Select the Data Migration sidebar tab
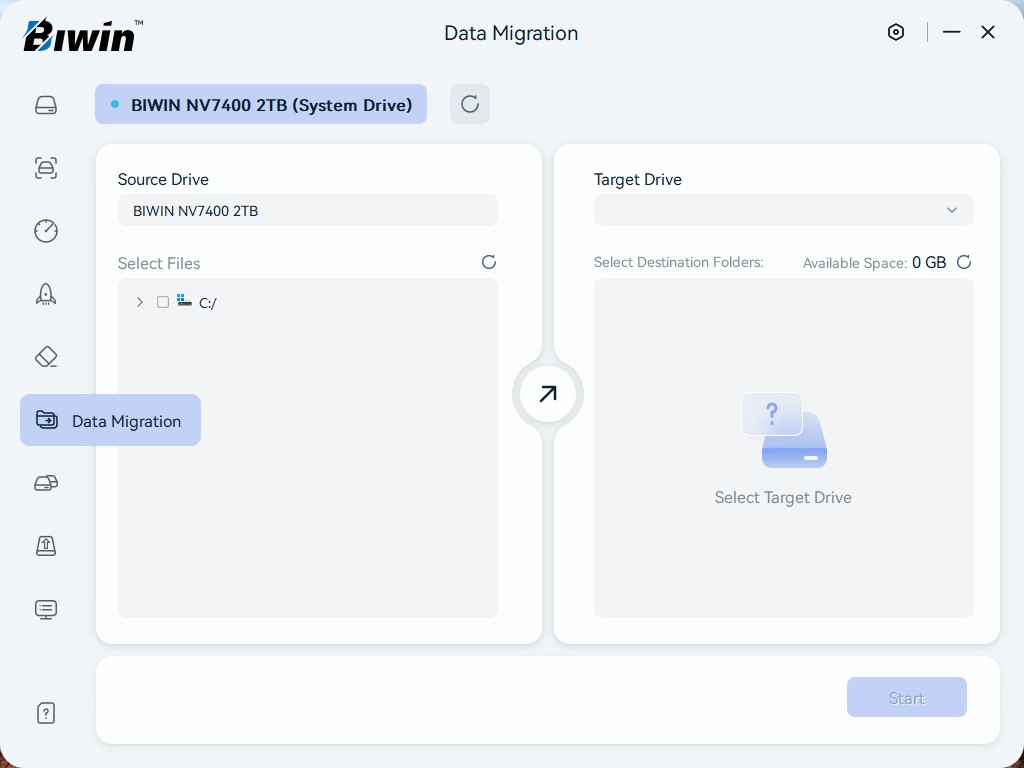 tap(110, 421)
